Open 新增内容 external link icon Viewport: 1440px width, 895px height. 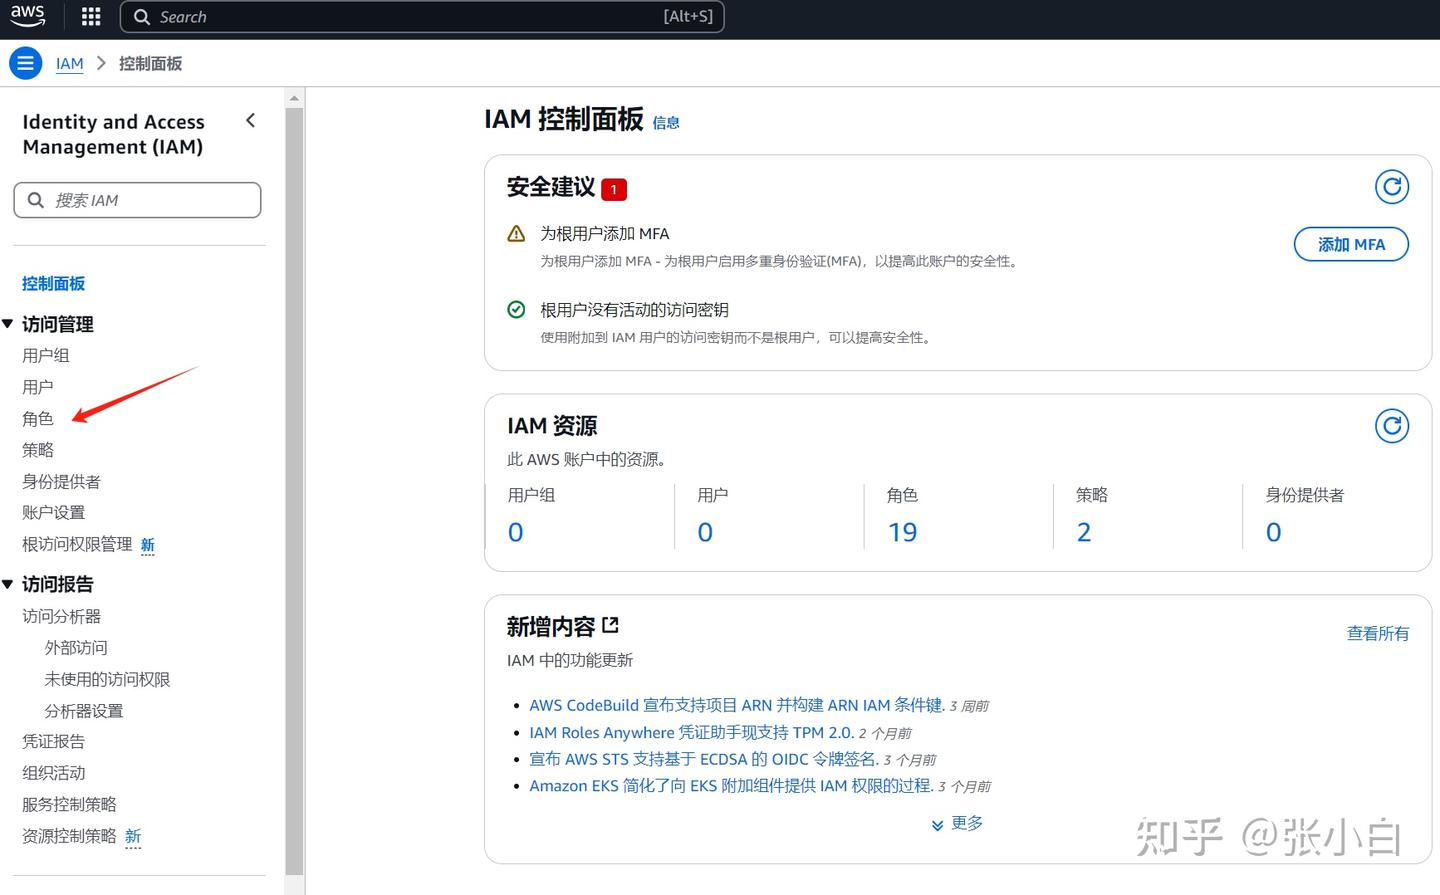(611, 626)
